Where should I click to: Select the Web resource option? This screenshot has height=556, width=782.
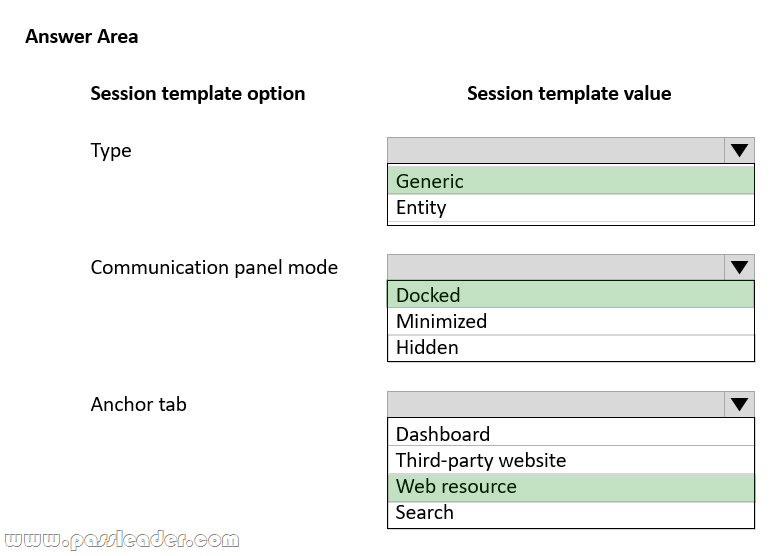tap(570, 486)
